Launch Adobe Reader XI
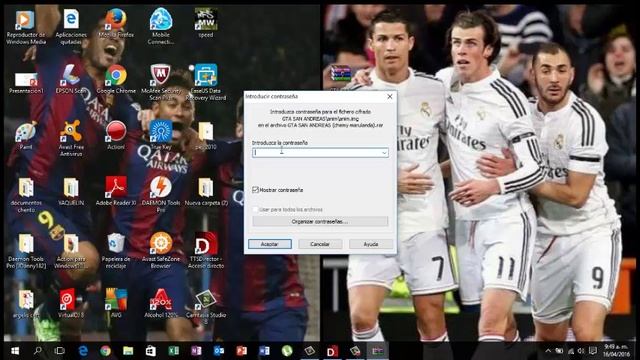The width and height of the screenshot is (640, 360). coord(116,191)
